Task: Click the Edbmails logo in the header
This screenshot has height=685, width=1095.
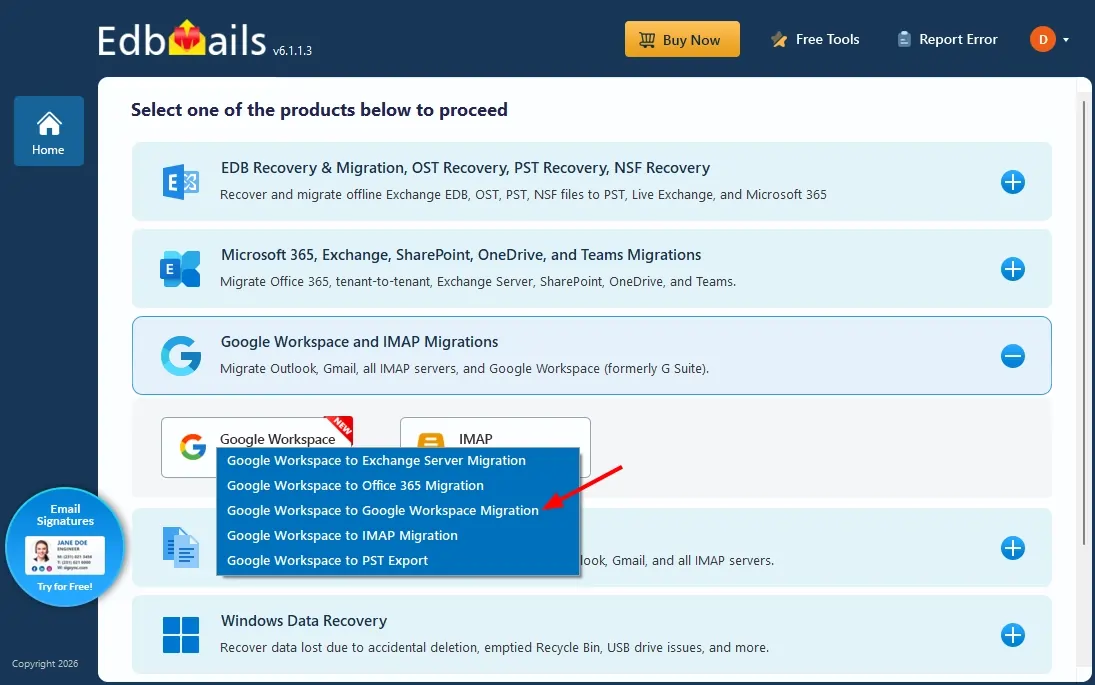Action: point(182,39)
